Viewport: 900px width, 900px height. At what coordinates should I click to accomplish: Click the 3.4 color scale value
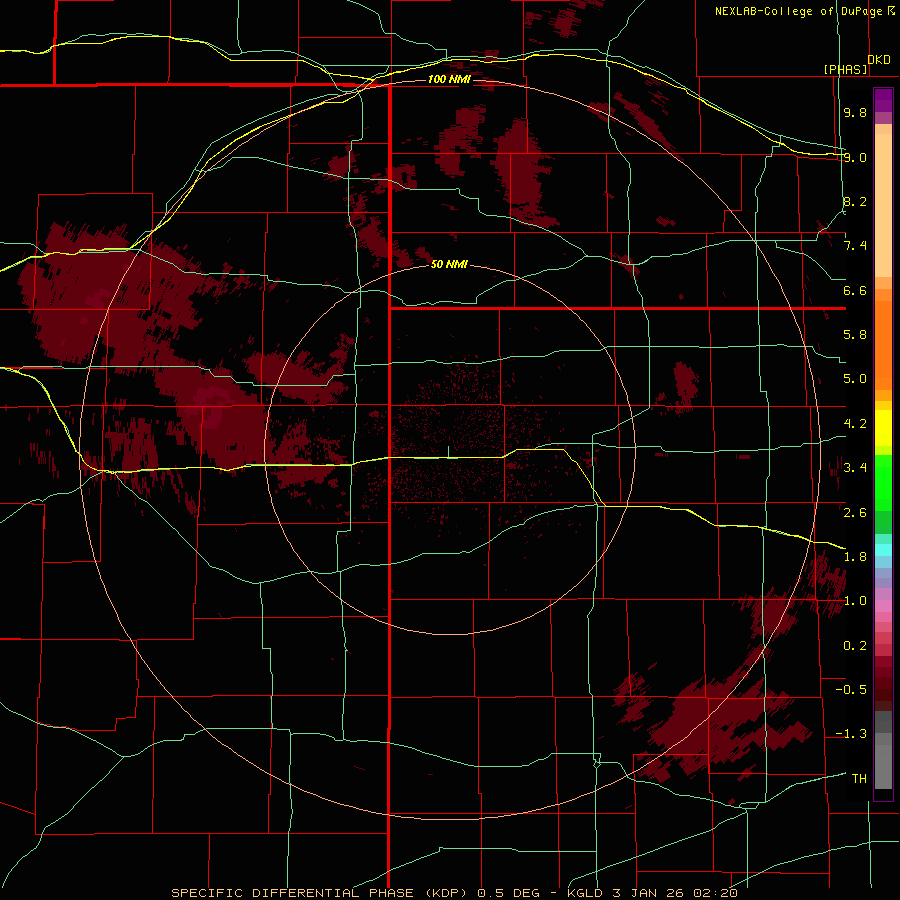coord(855,468)
